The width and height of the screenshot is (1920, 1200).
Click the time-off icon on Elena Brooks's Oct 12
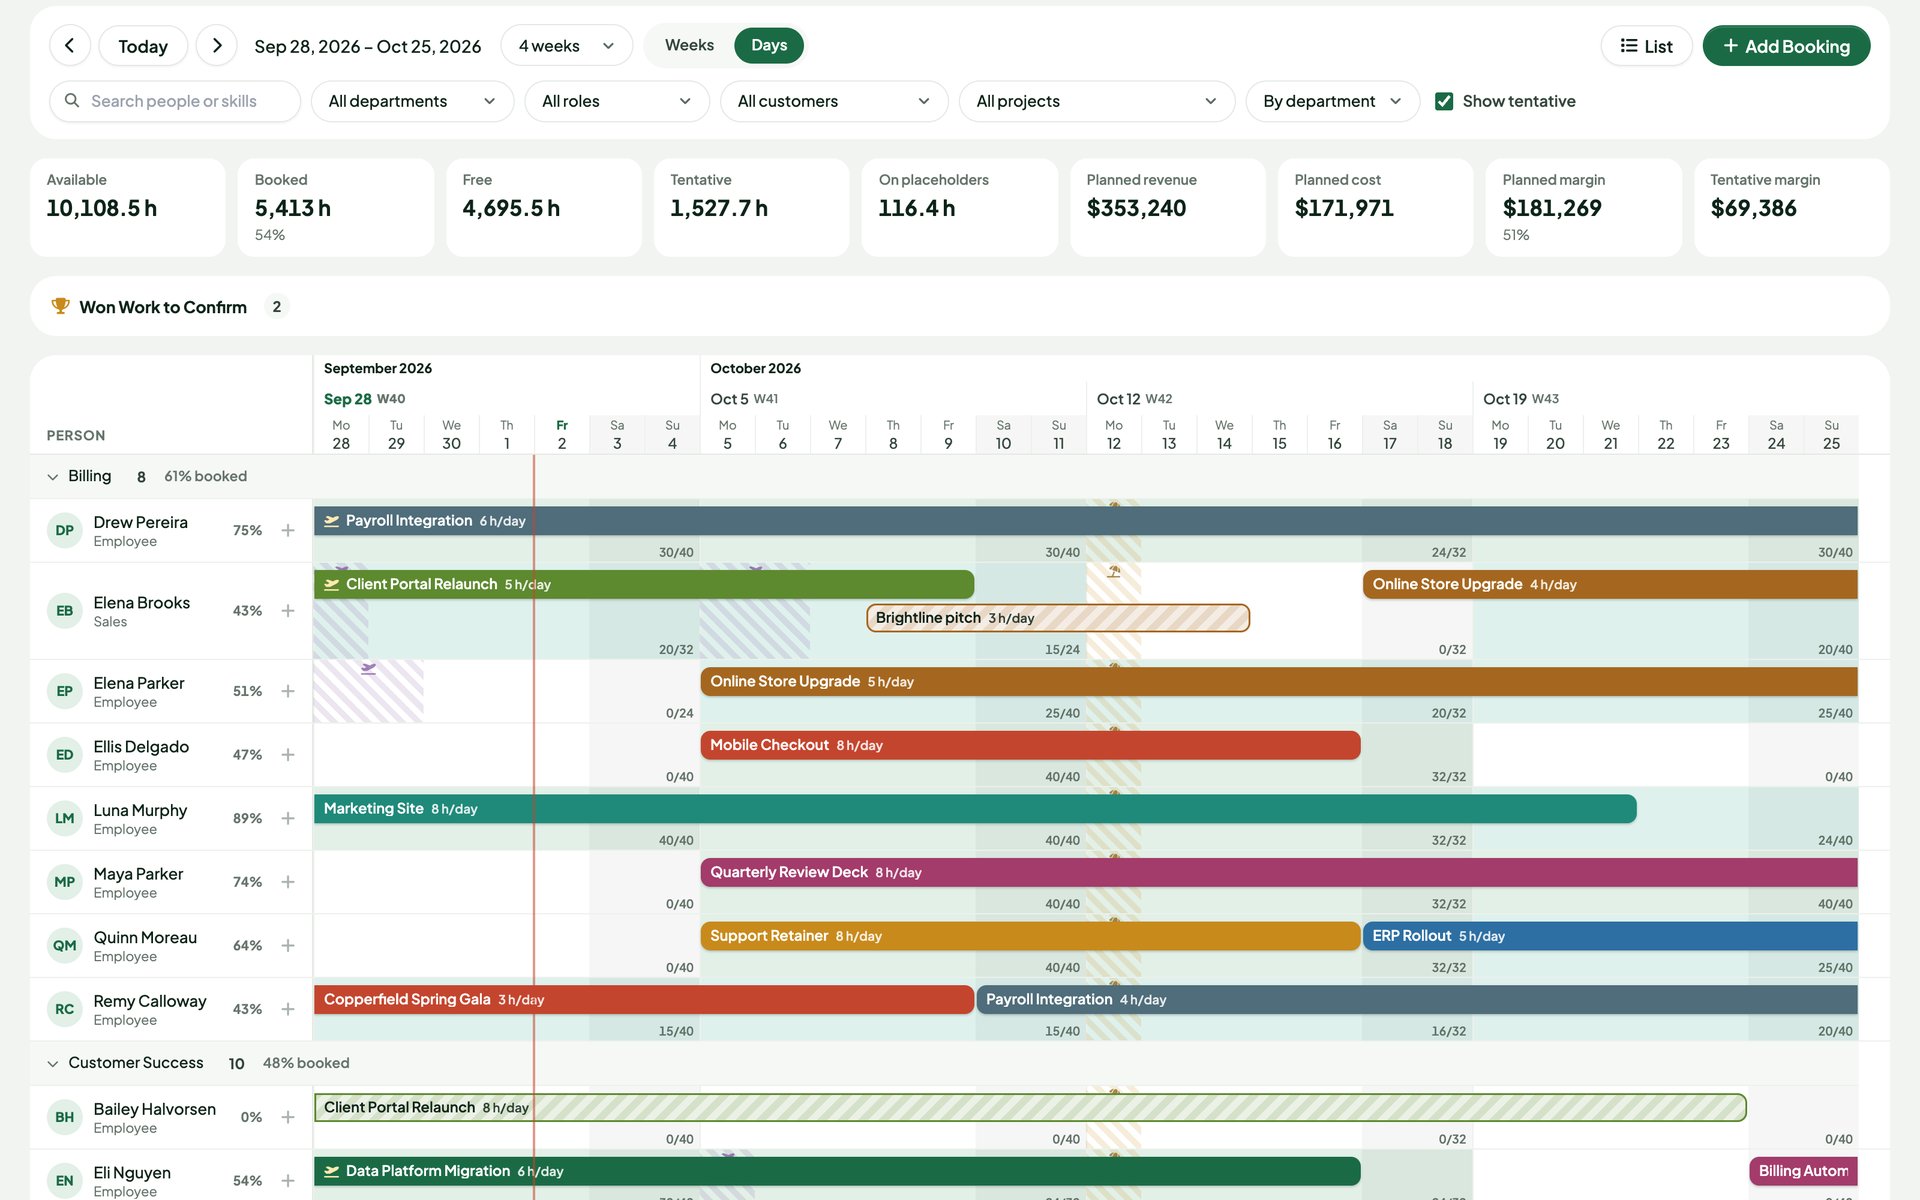click(x=1114, y=572)
